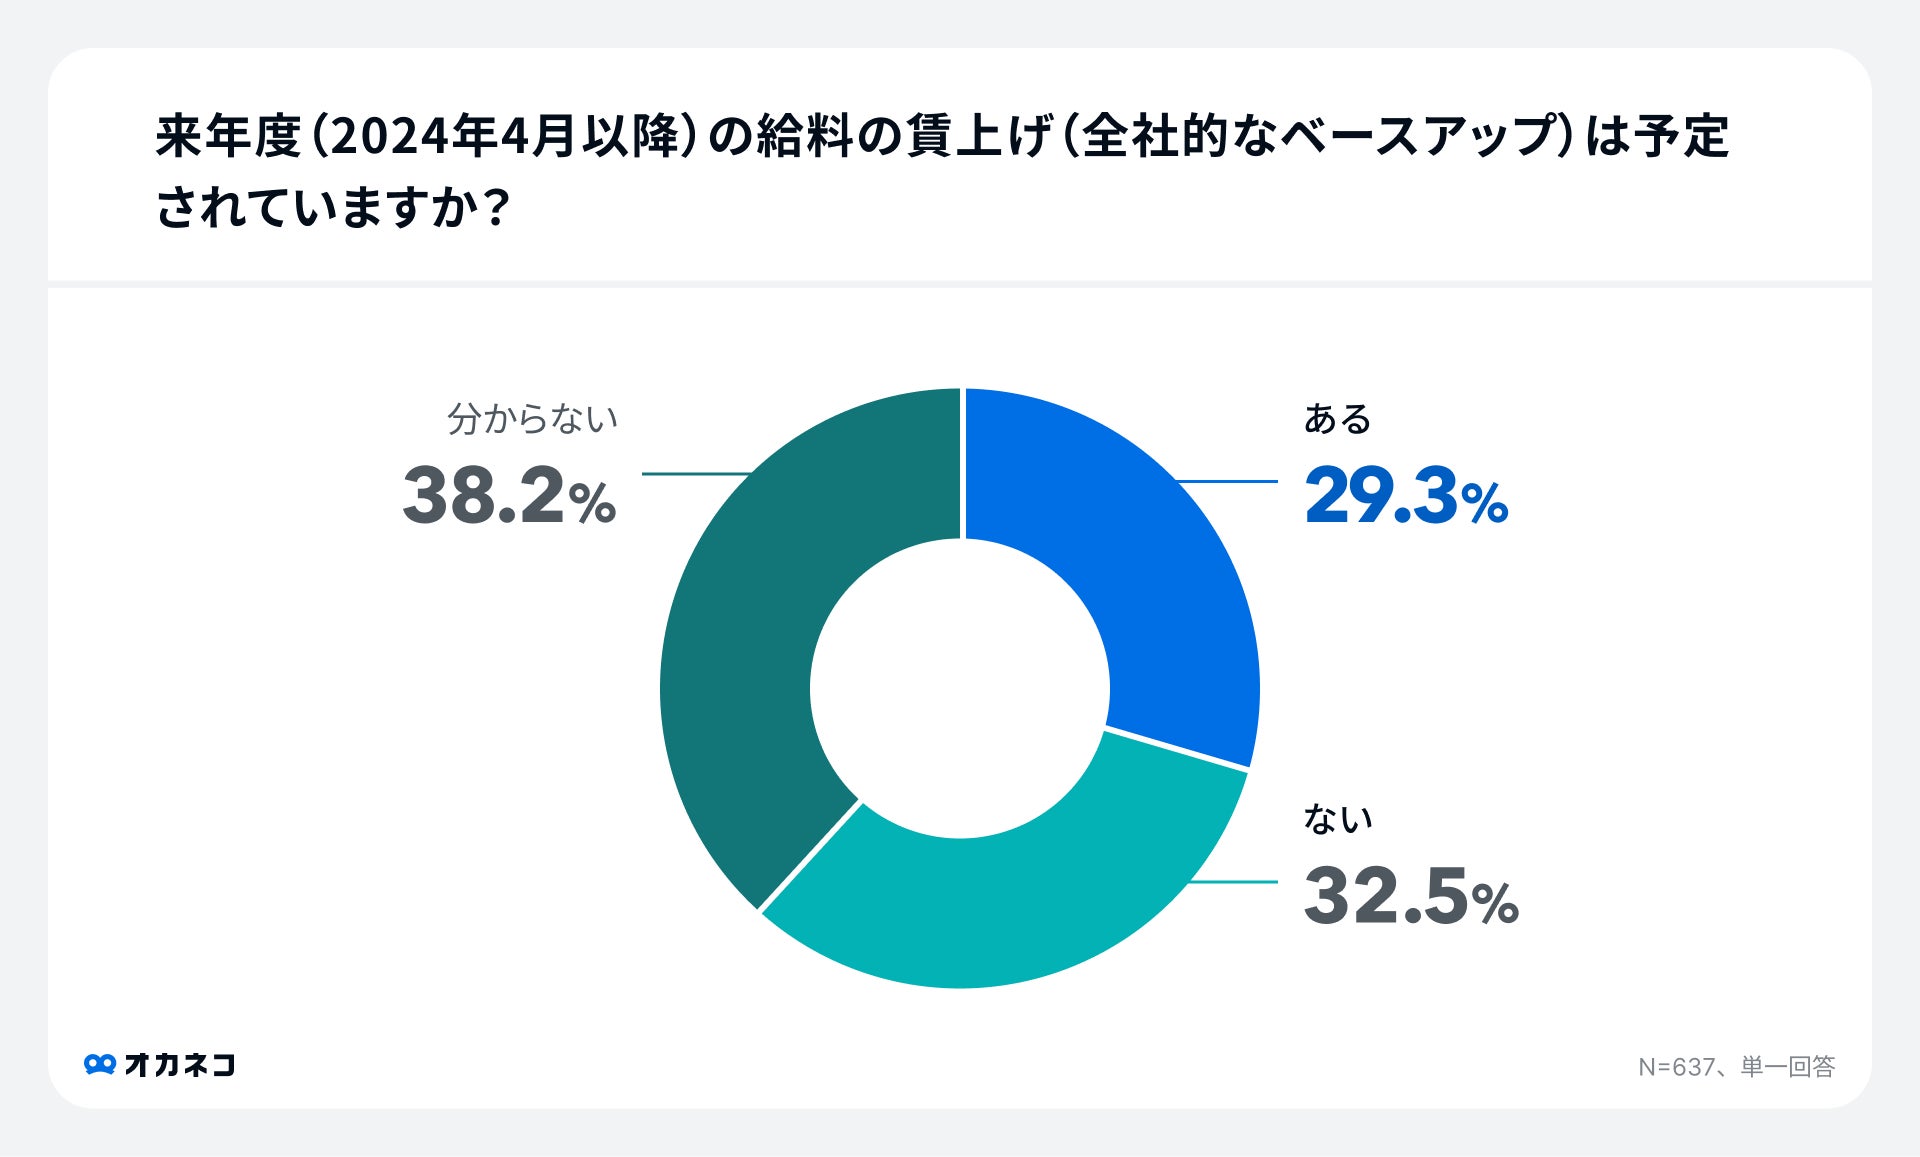The height and width of the screenshot is (1157, 1920).
Task: Click the leader line beside 32.5%
Action: 1235,882
